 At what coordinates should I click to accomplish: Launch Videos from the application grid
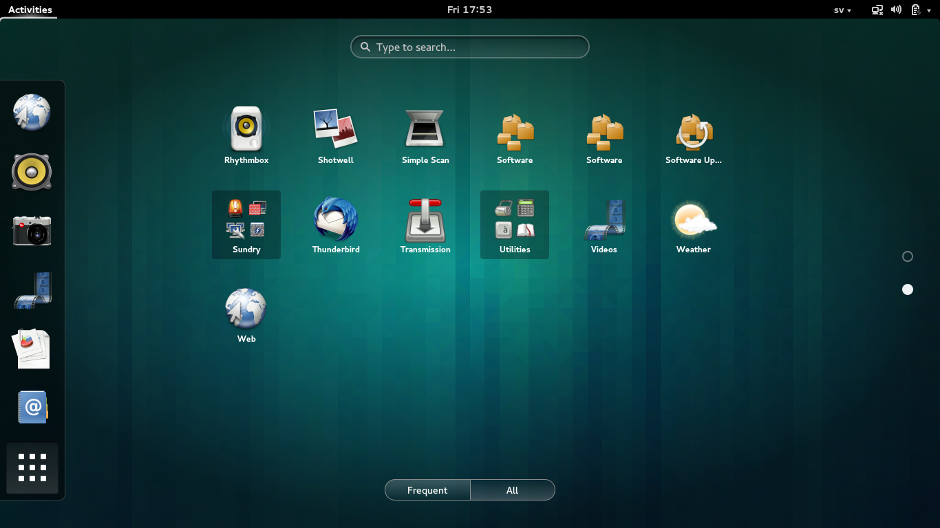point(604,225)
